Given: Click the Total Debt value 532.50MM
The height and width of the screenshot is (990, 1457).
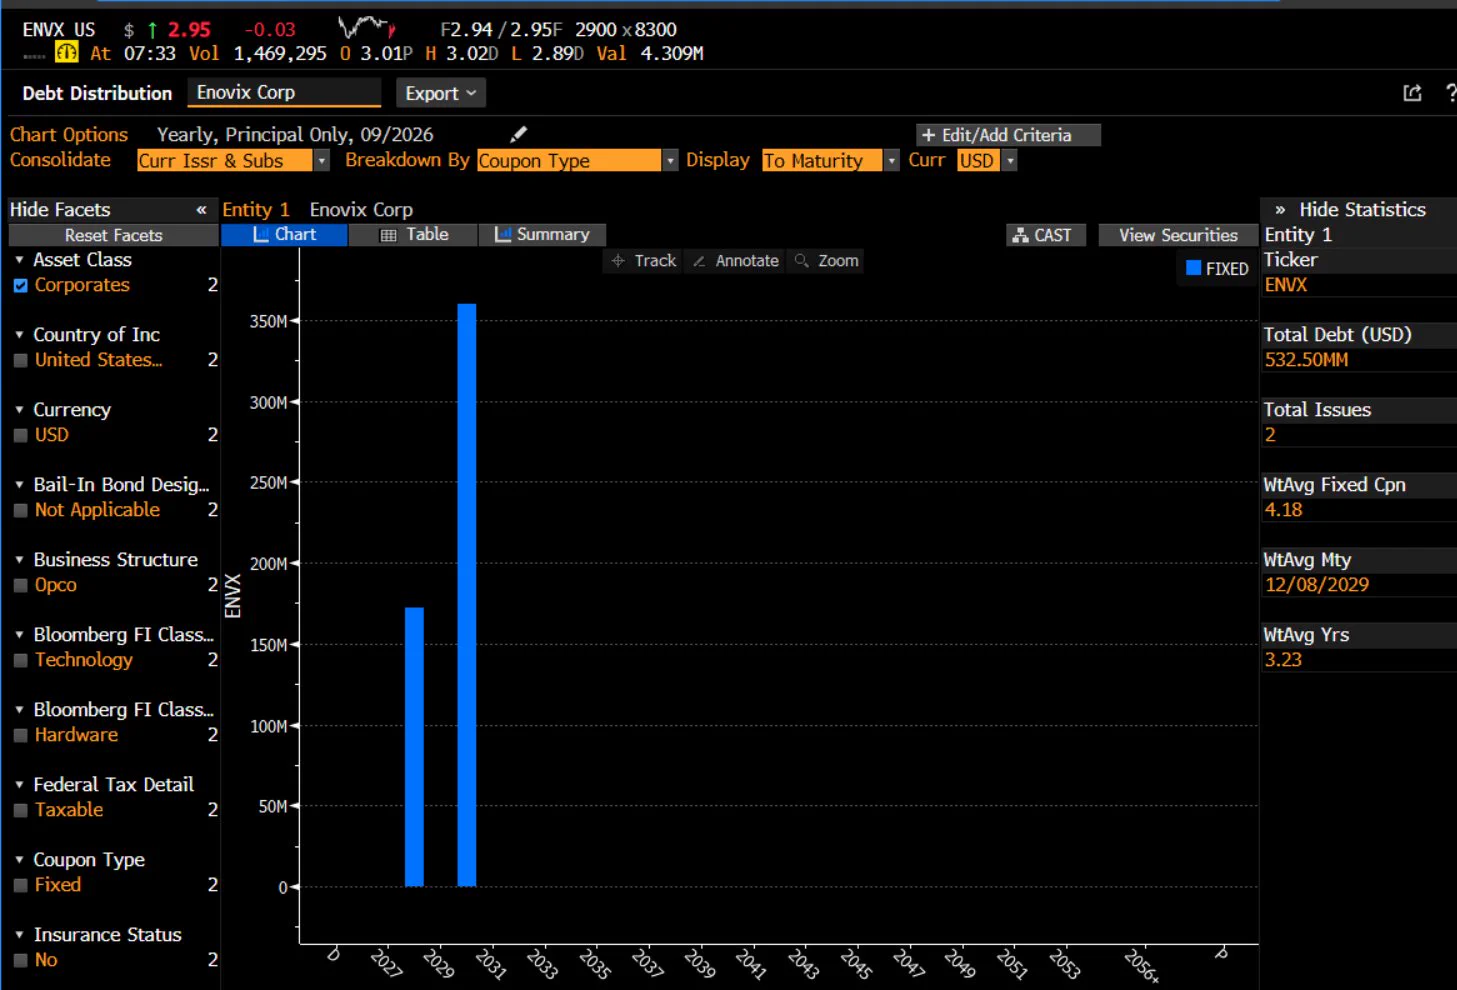Looking at the screenshot, I should coord(1306,360).
